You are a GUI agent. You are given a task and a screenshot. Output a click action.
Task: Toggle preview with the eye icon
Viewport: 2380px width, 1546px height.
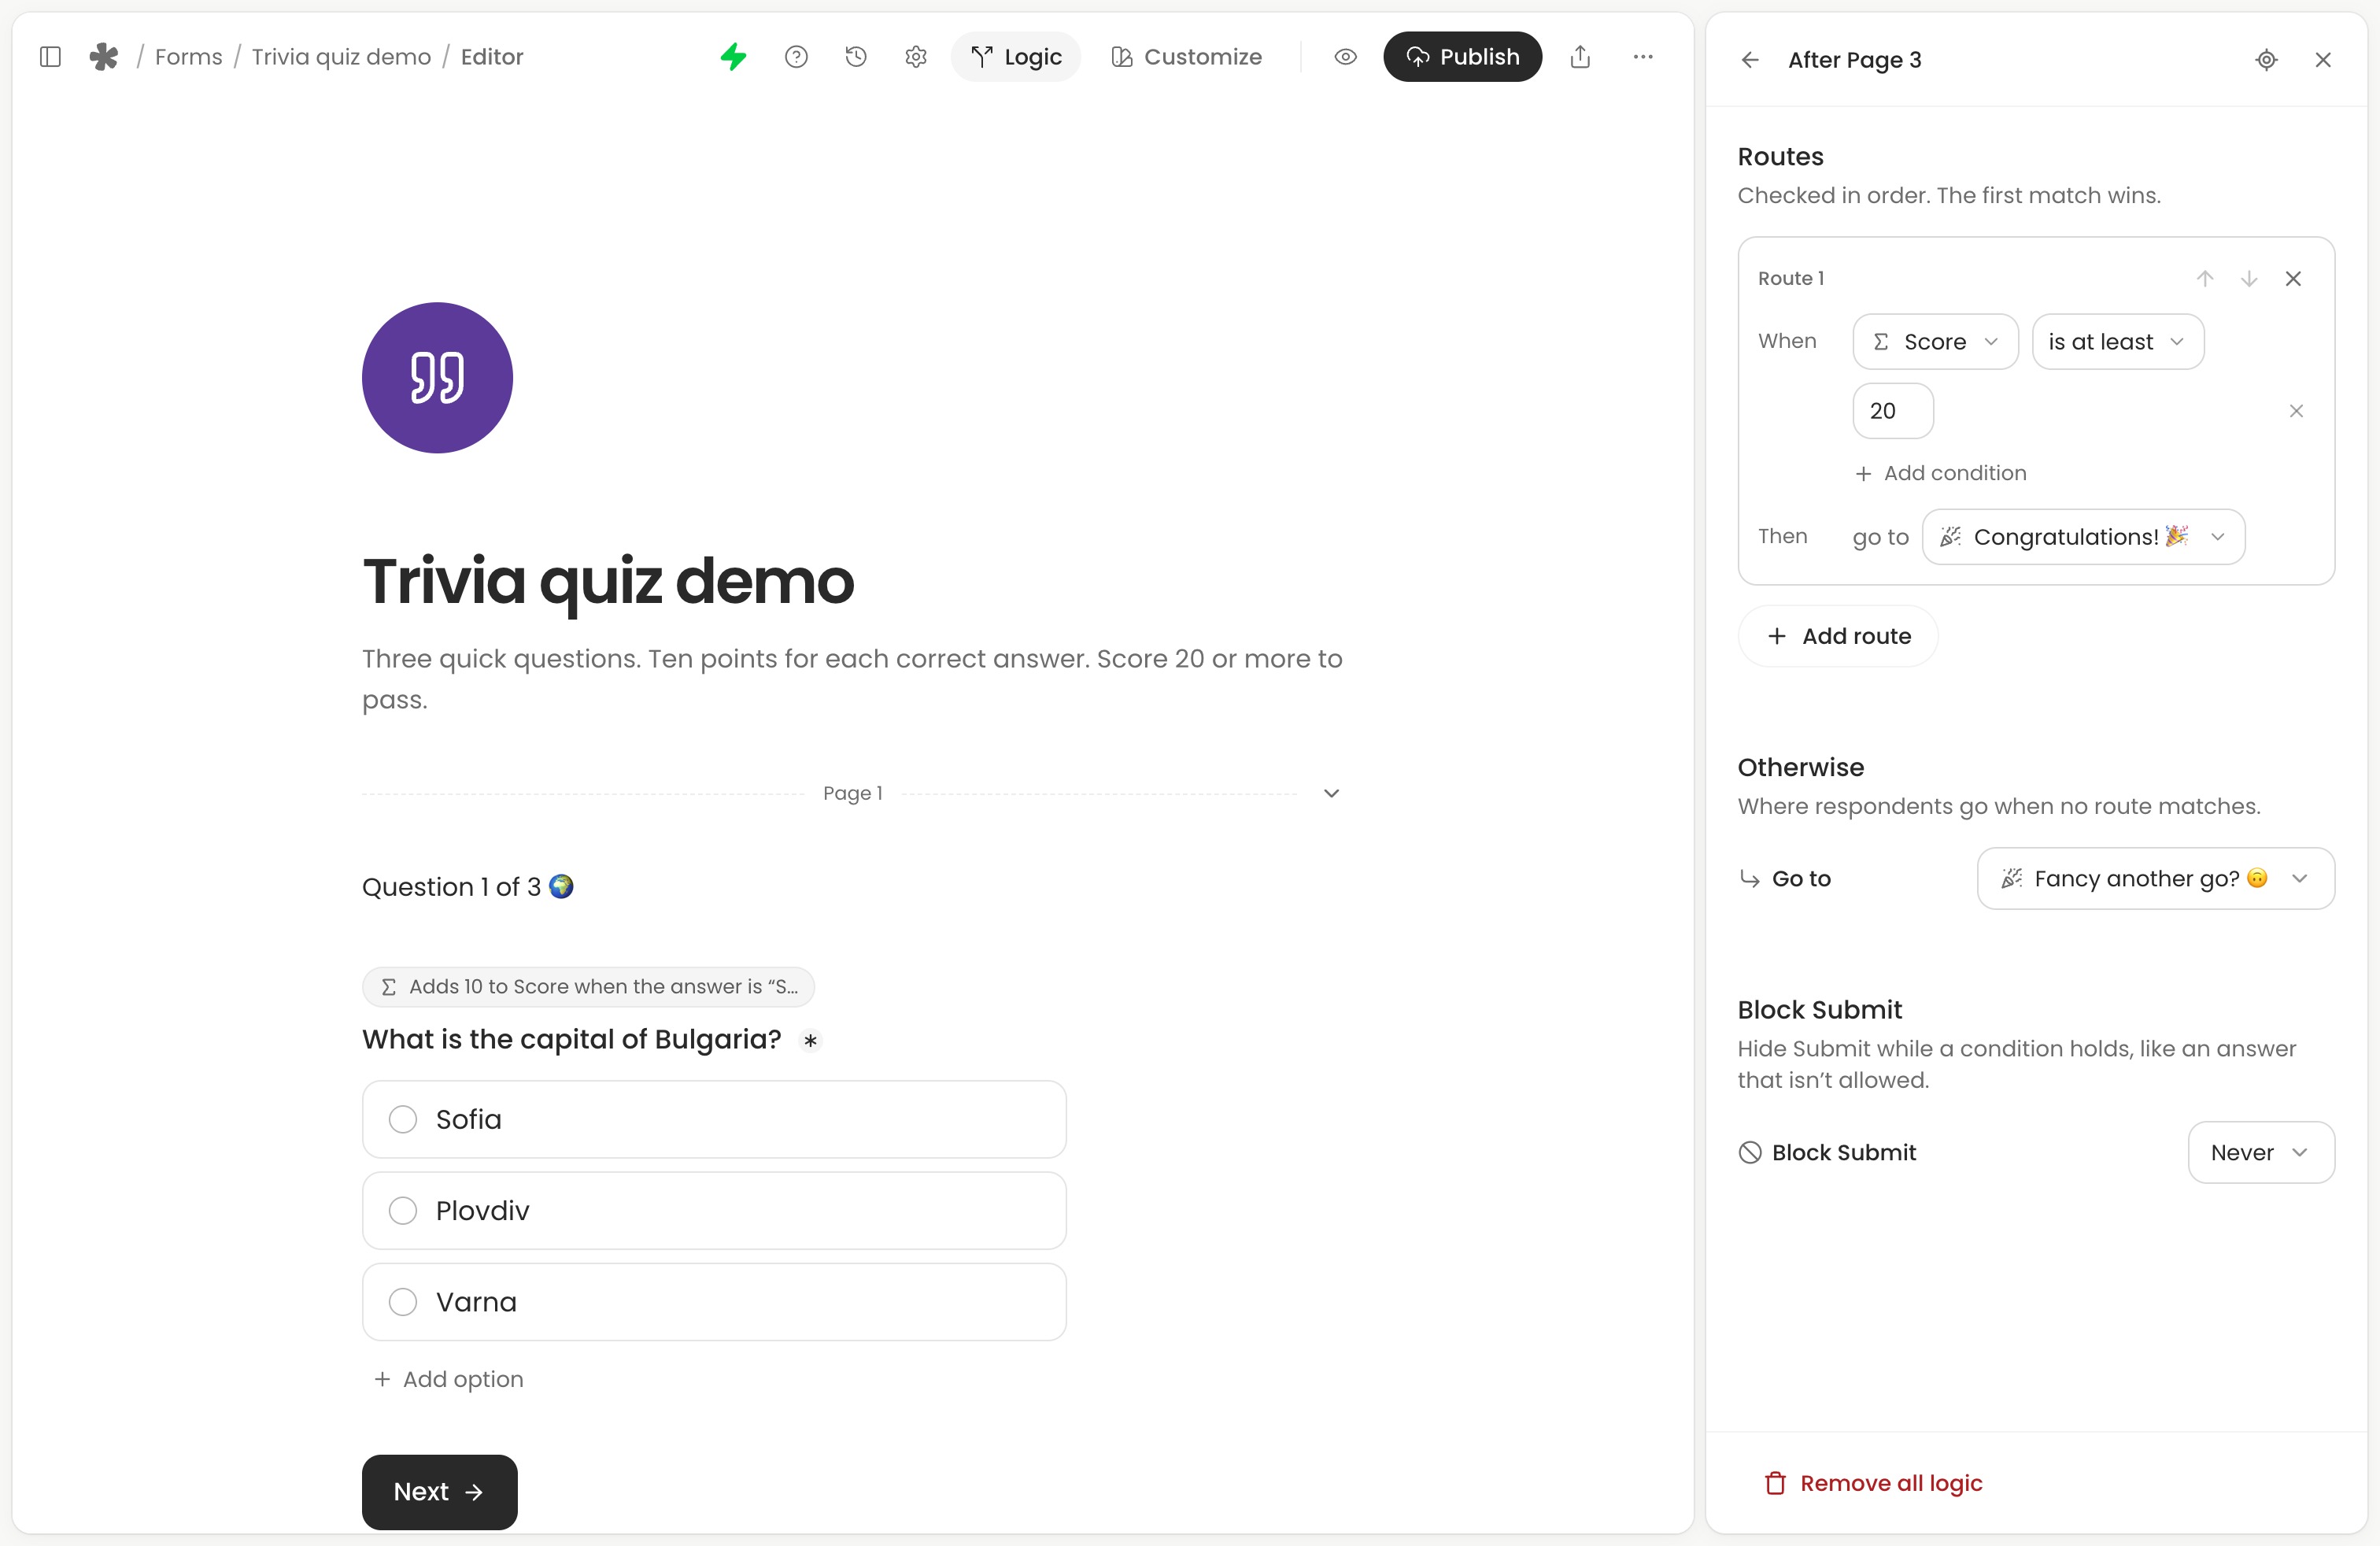click(x=1346, y=57)
